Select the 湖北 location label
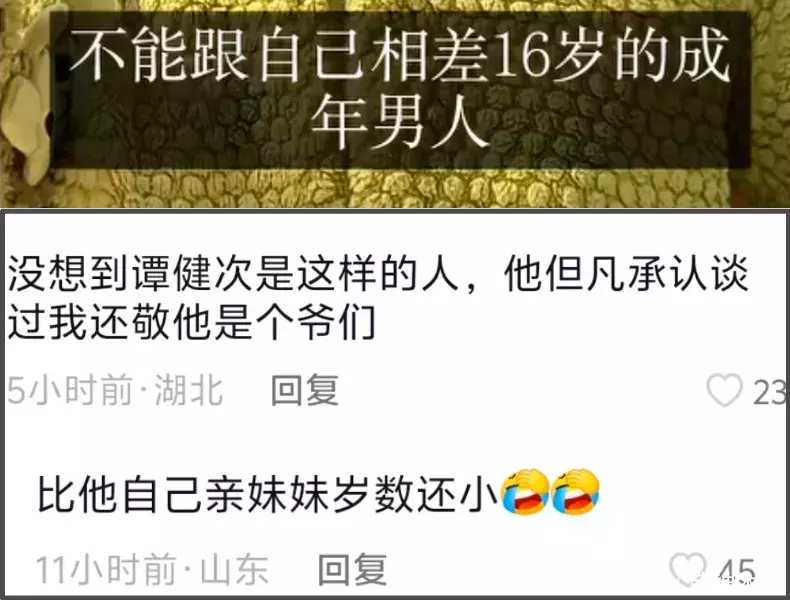 tap(189, 390)
